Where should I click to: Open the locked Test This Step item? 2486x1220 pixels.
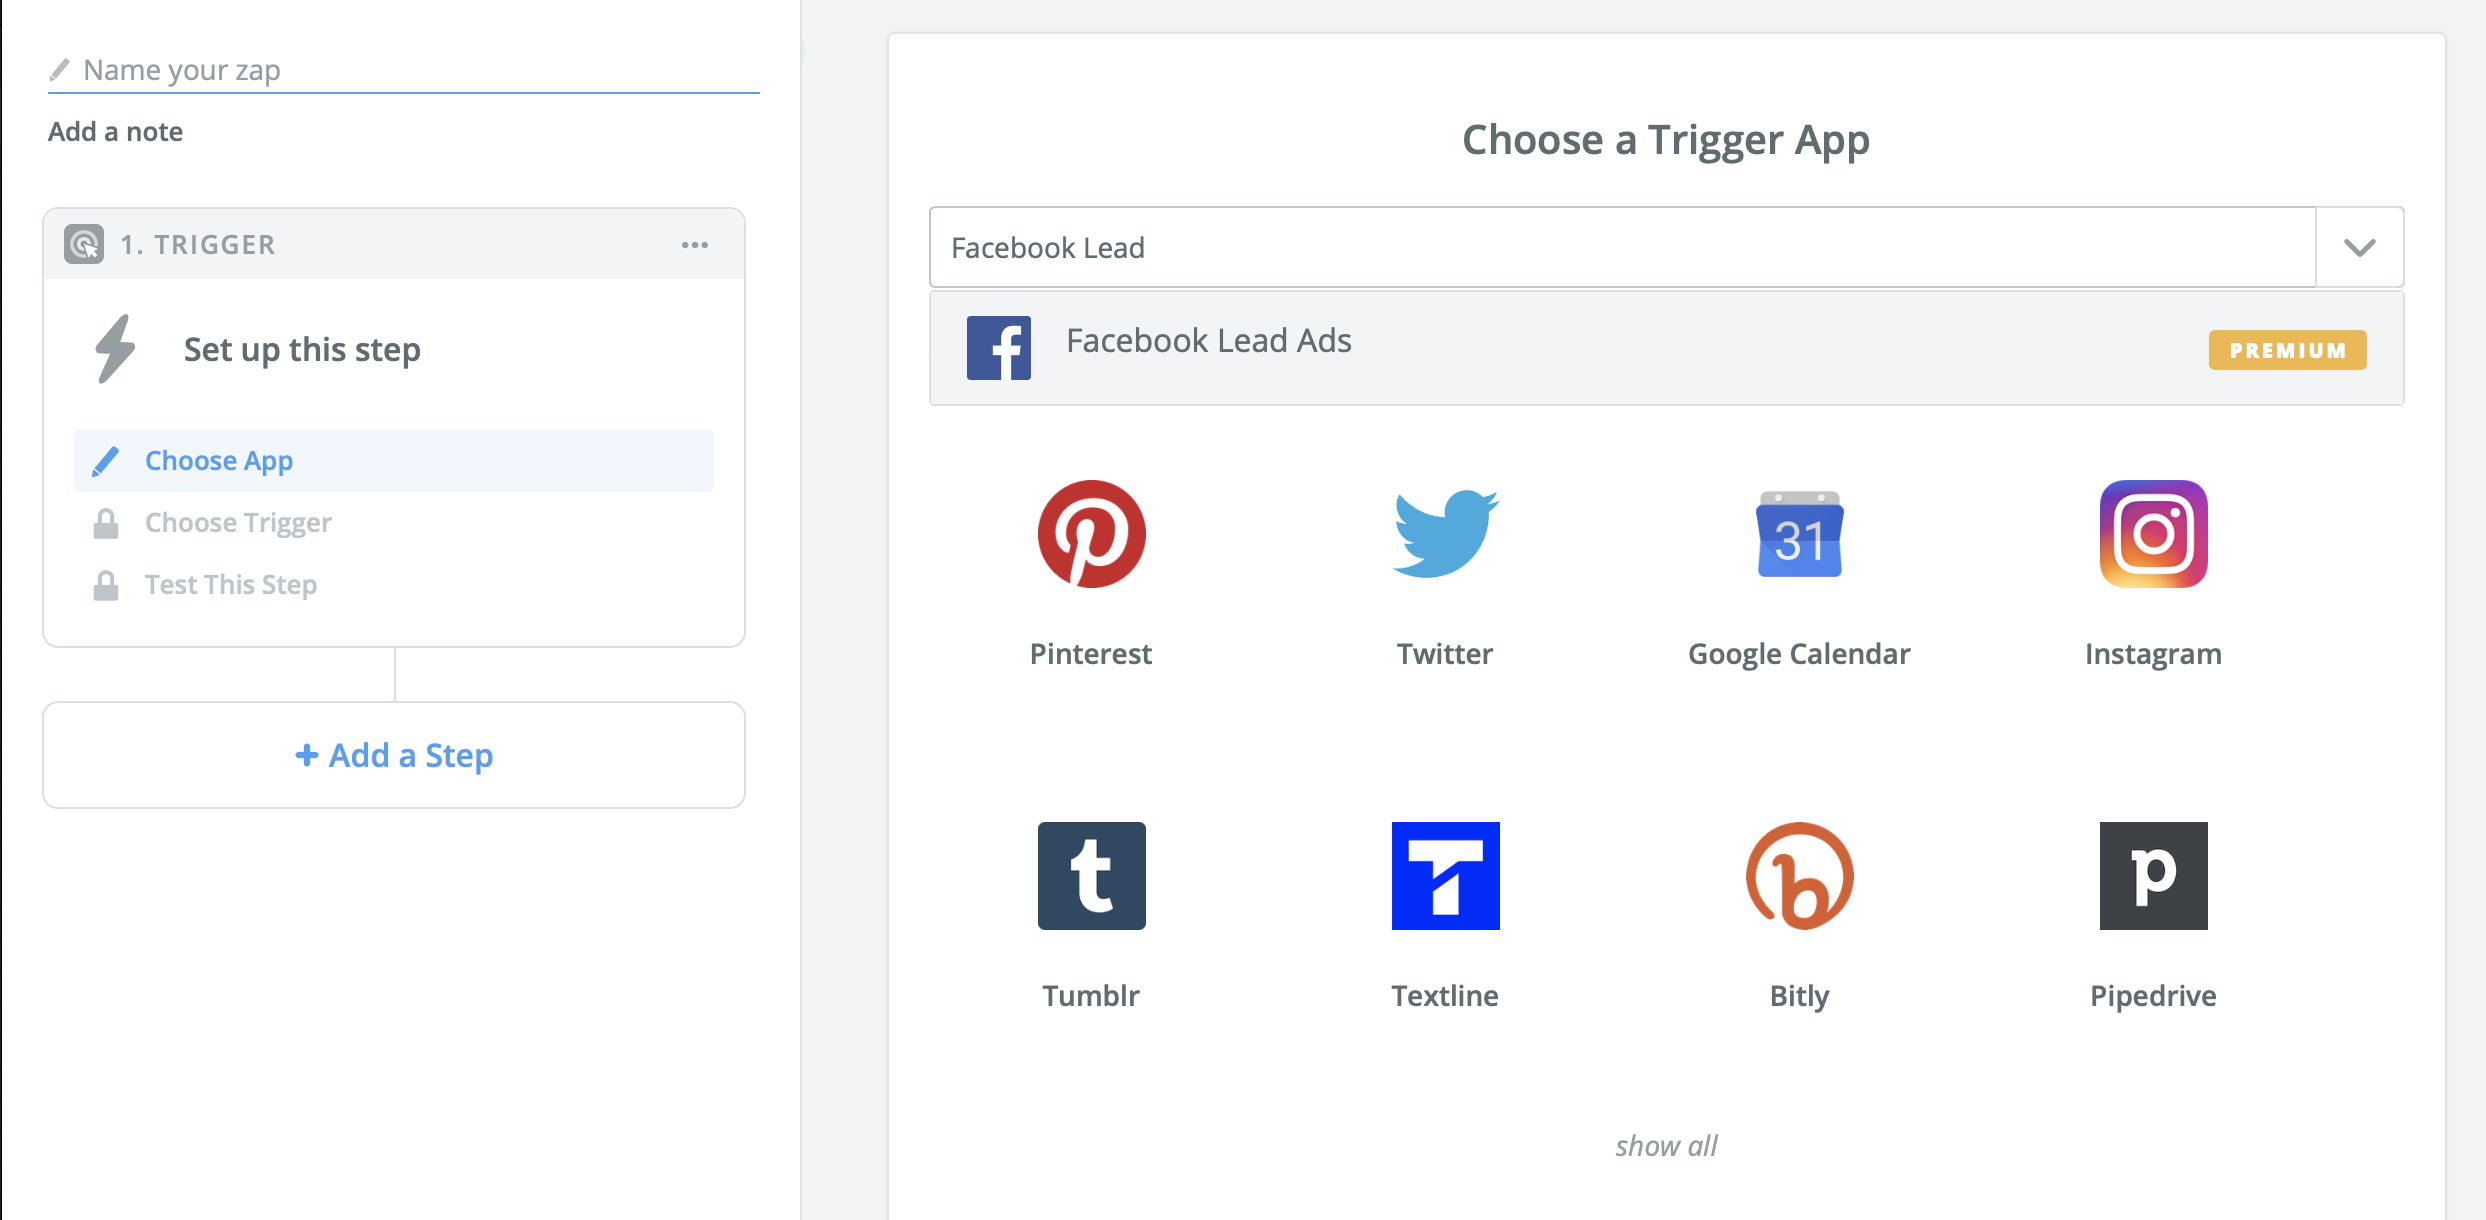(x=231, y=585)
